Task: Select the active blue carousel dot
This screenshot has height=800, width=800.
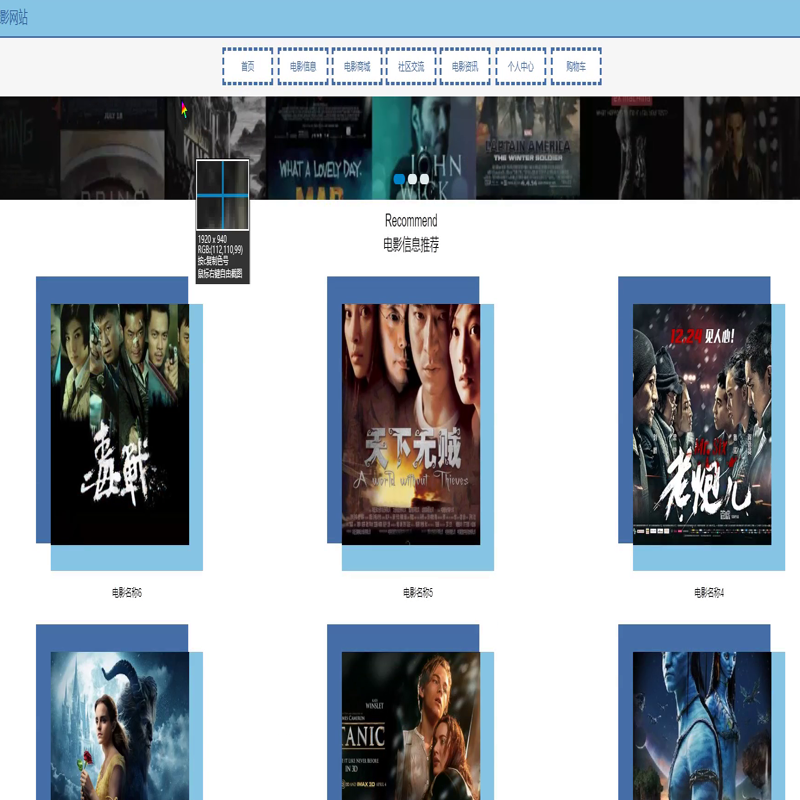Action: 399,179
